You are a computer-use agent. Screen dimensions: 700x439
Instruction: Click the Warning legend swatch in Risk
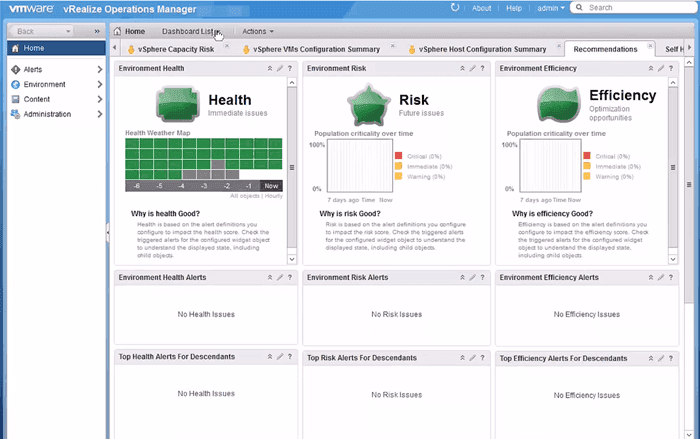(x=399, y=176)
